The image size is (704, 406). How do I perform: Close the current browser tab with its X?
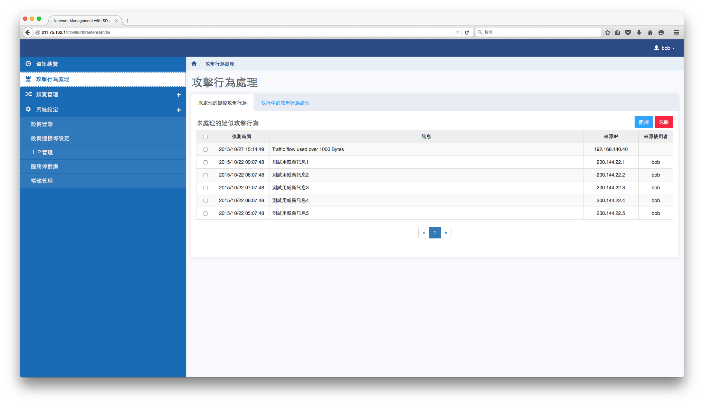[x=116, y=20]
